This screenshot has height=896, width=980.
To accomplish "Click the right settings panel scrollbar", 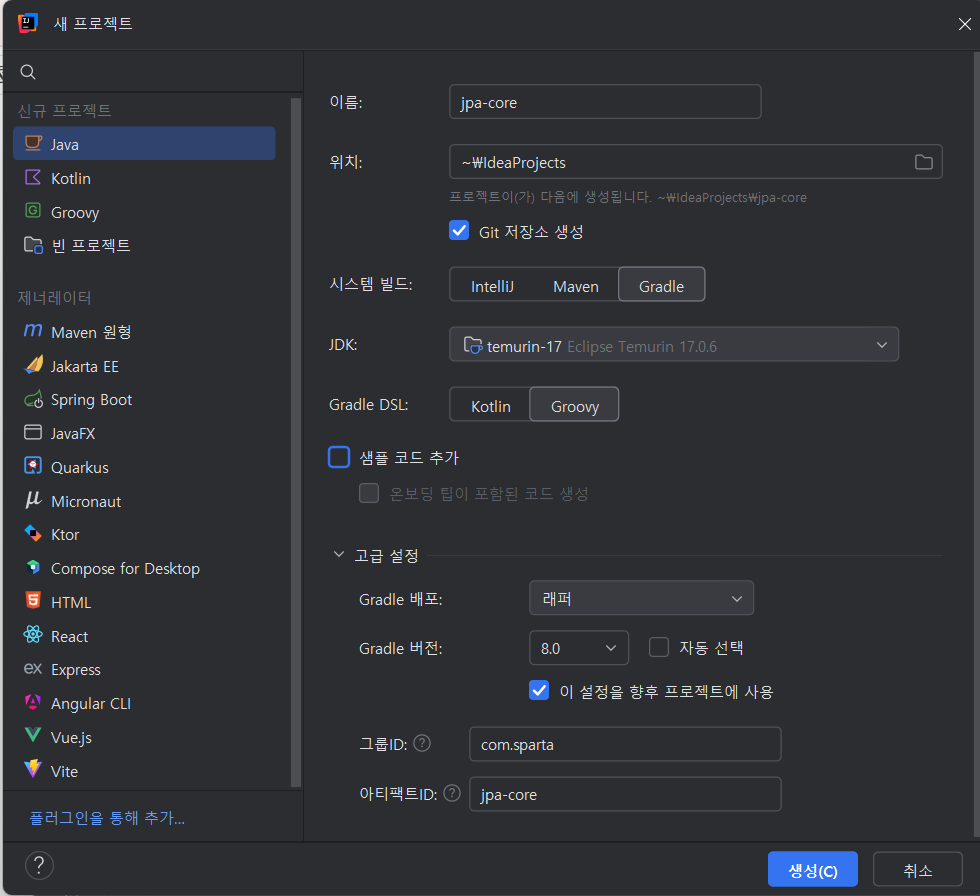I will pyautogui.click(x=976, y=445).
